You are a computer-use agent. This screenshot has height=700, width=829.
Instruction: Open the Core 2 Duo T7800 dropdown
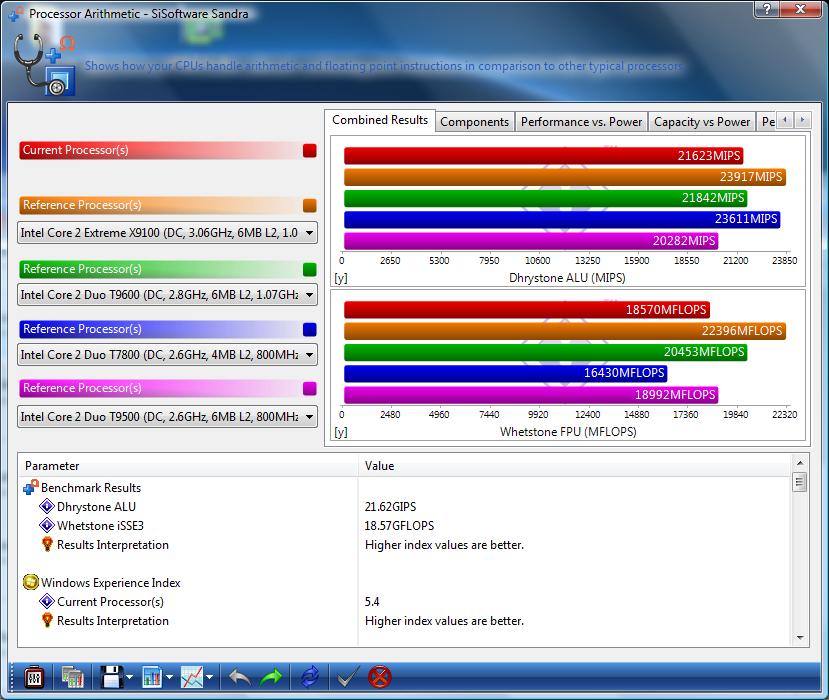click(167, 355)
